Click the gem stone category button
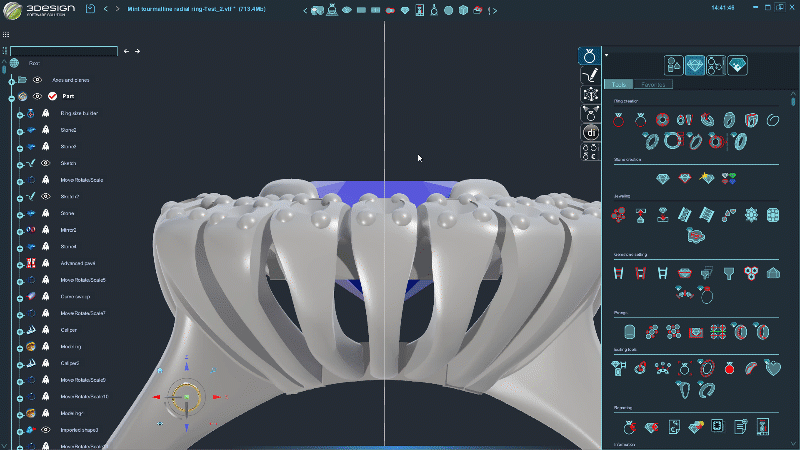800x450 pixels. pyautogui.click(x=695, y=65)
